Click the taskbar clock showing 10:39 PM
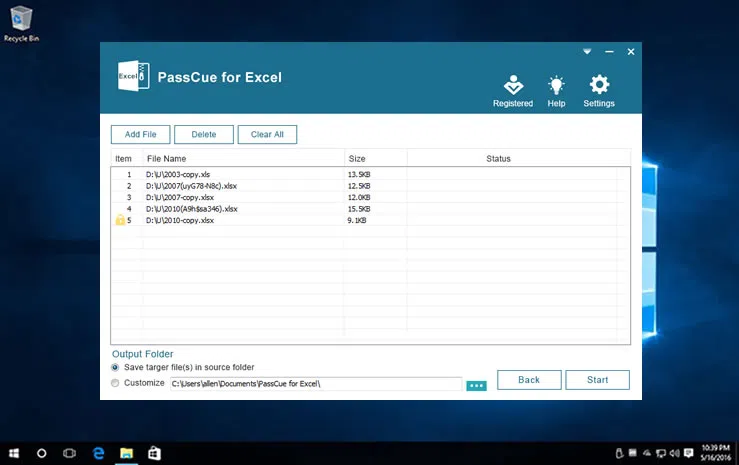The image size is (739, 465). 715,453
